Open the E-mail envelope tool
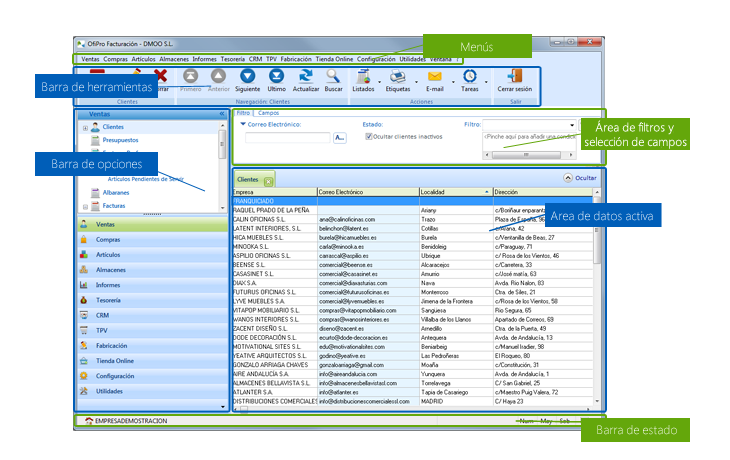 [435, 78]
